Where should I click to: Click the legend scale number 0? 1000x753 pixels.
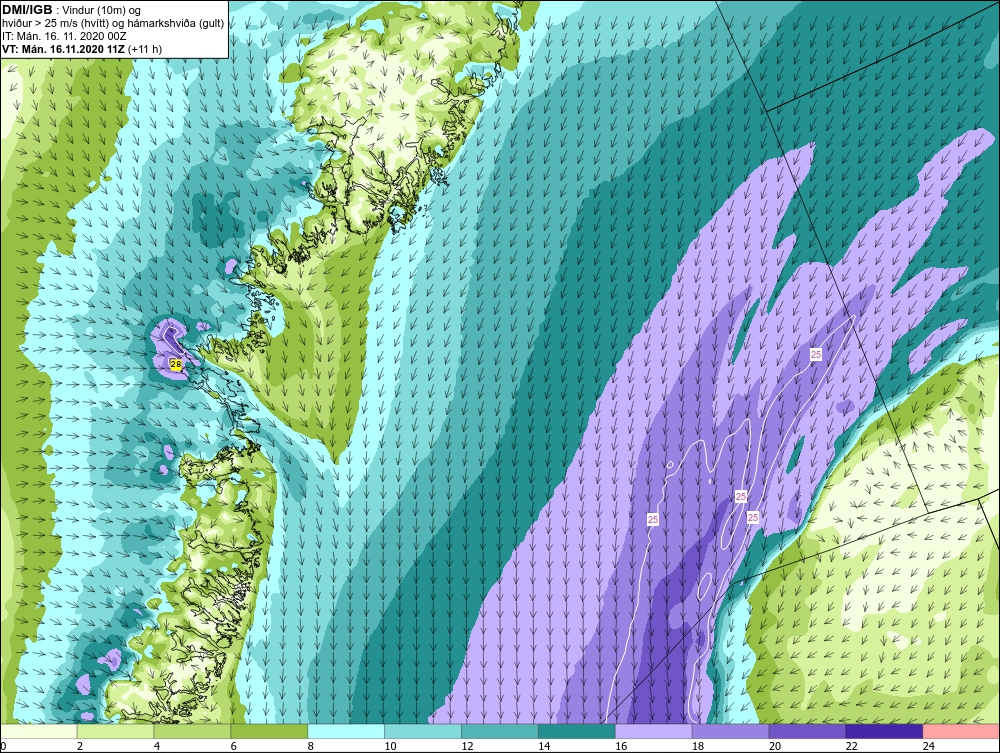[3, 746]
